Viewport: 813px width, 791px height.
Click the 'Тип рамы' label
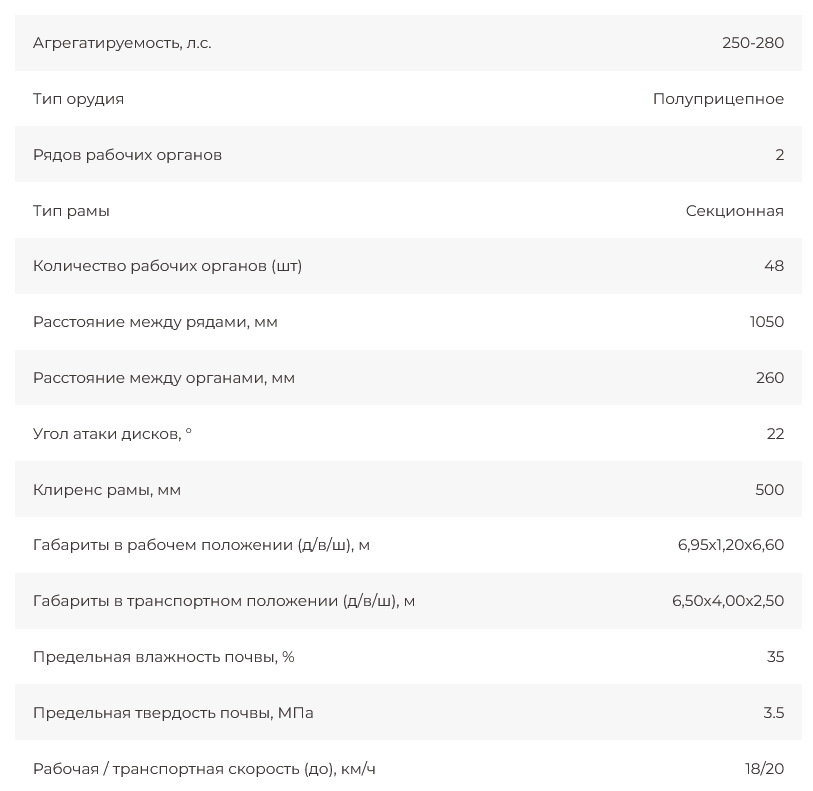click(x=71, y=211)
